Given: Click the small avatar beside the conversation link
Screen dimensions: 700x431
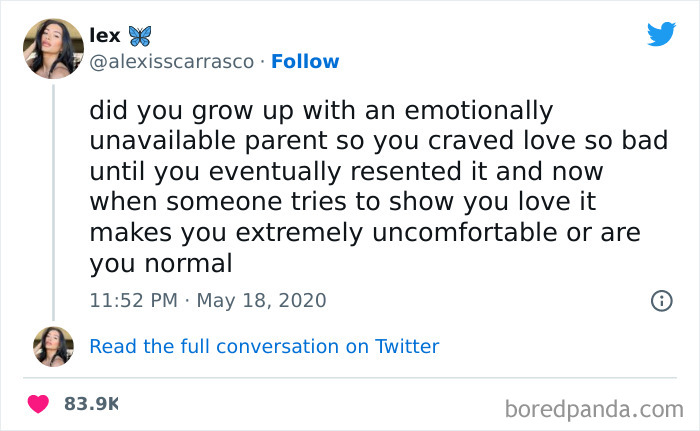Looking at the screenshot, I should point(53,346).
